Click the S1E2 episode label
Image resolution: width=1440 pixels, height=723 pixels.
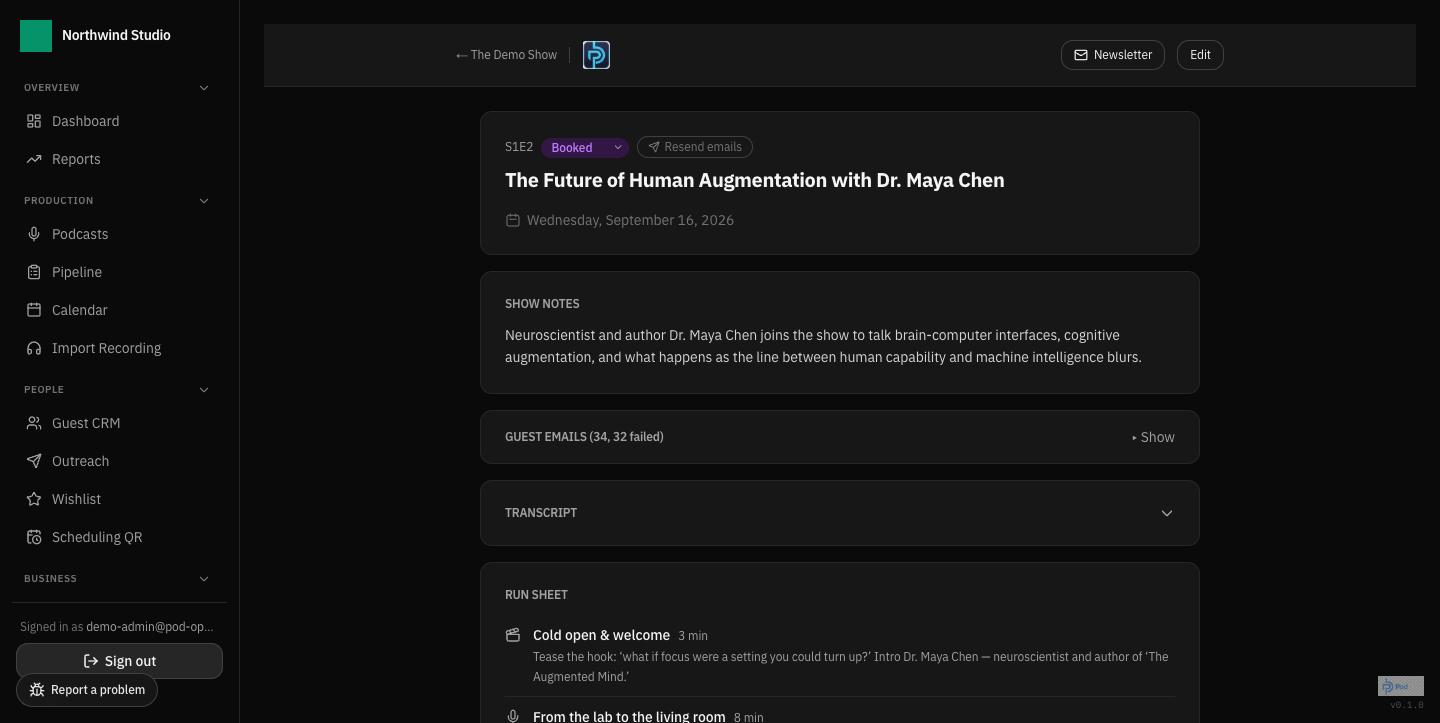pyautogui.click(x=519, y=147)
